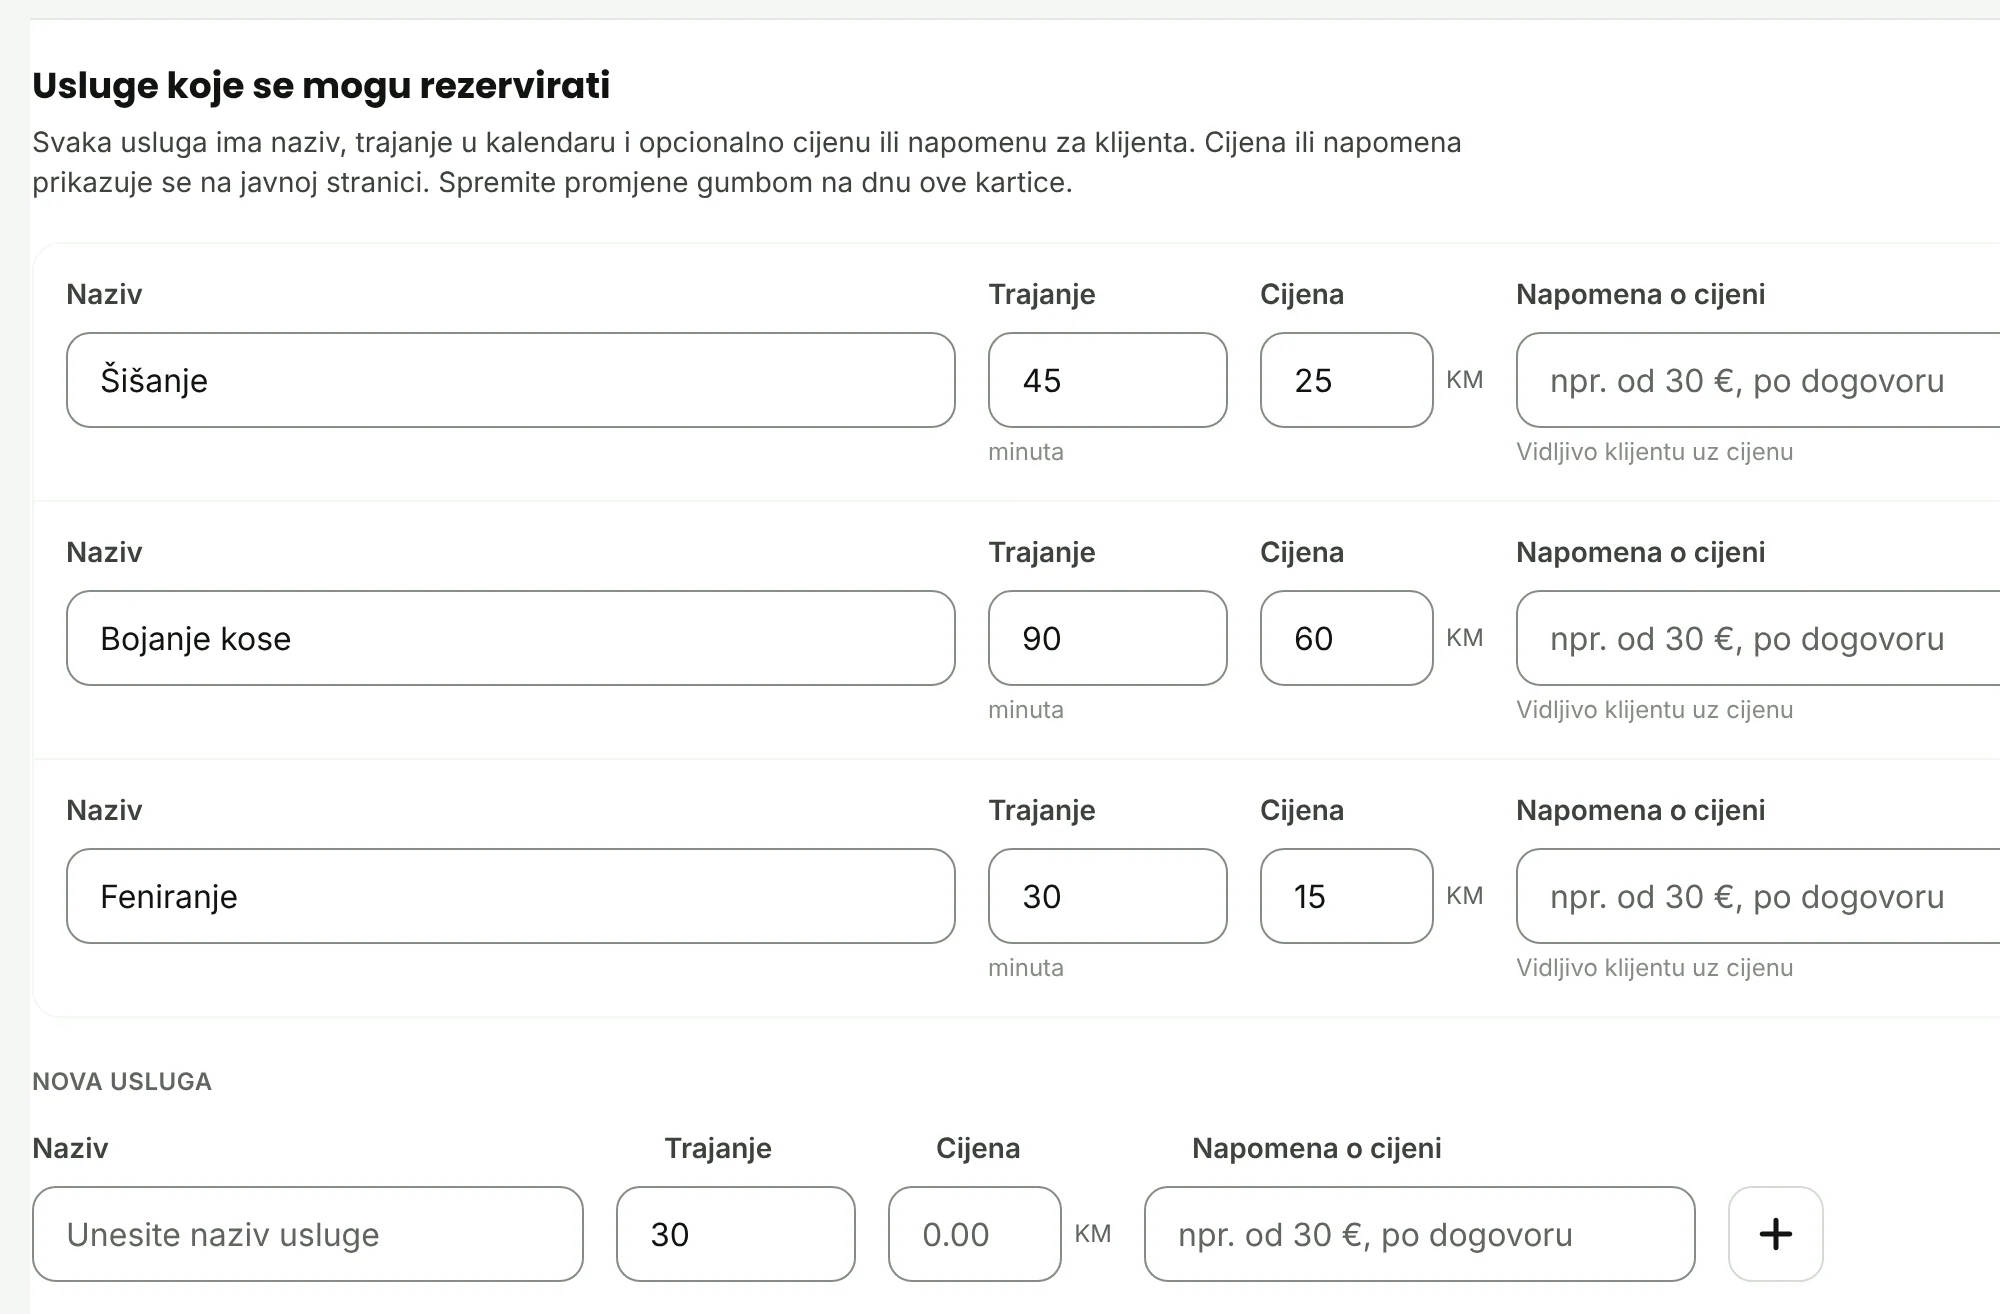2000x1314 pixels.
Task: Click Trajanje label in new service row
Action: (718, 1148)
